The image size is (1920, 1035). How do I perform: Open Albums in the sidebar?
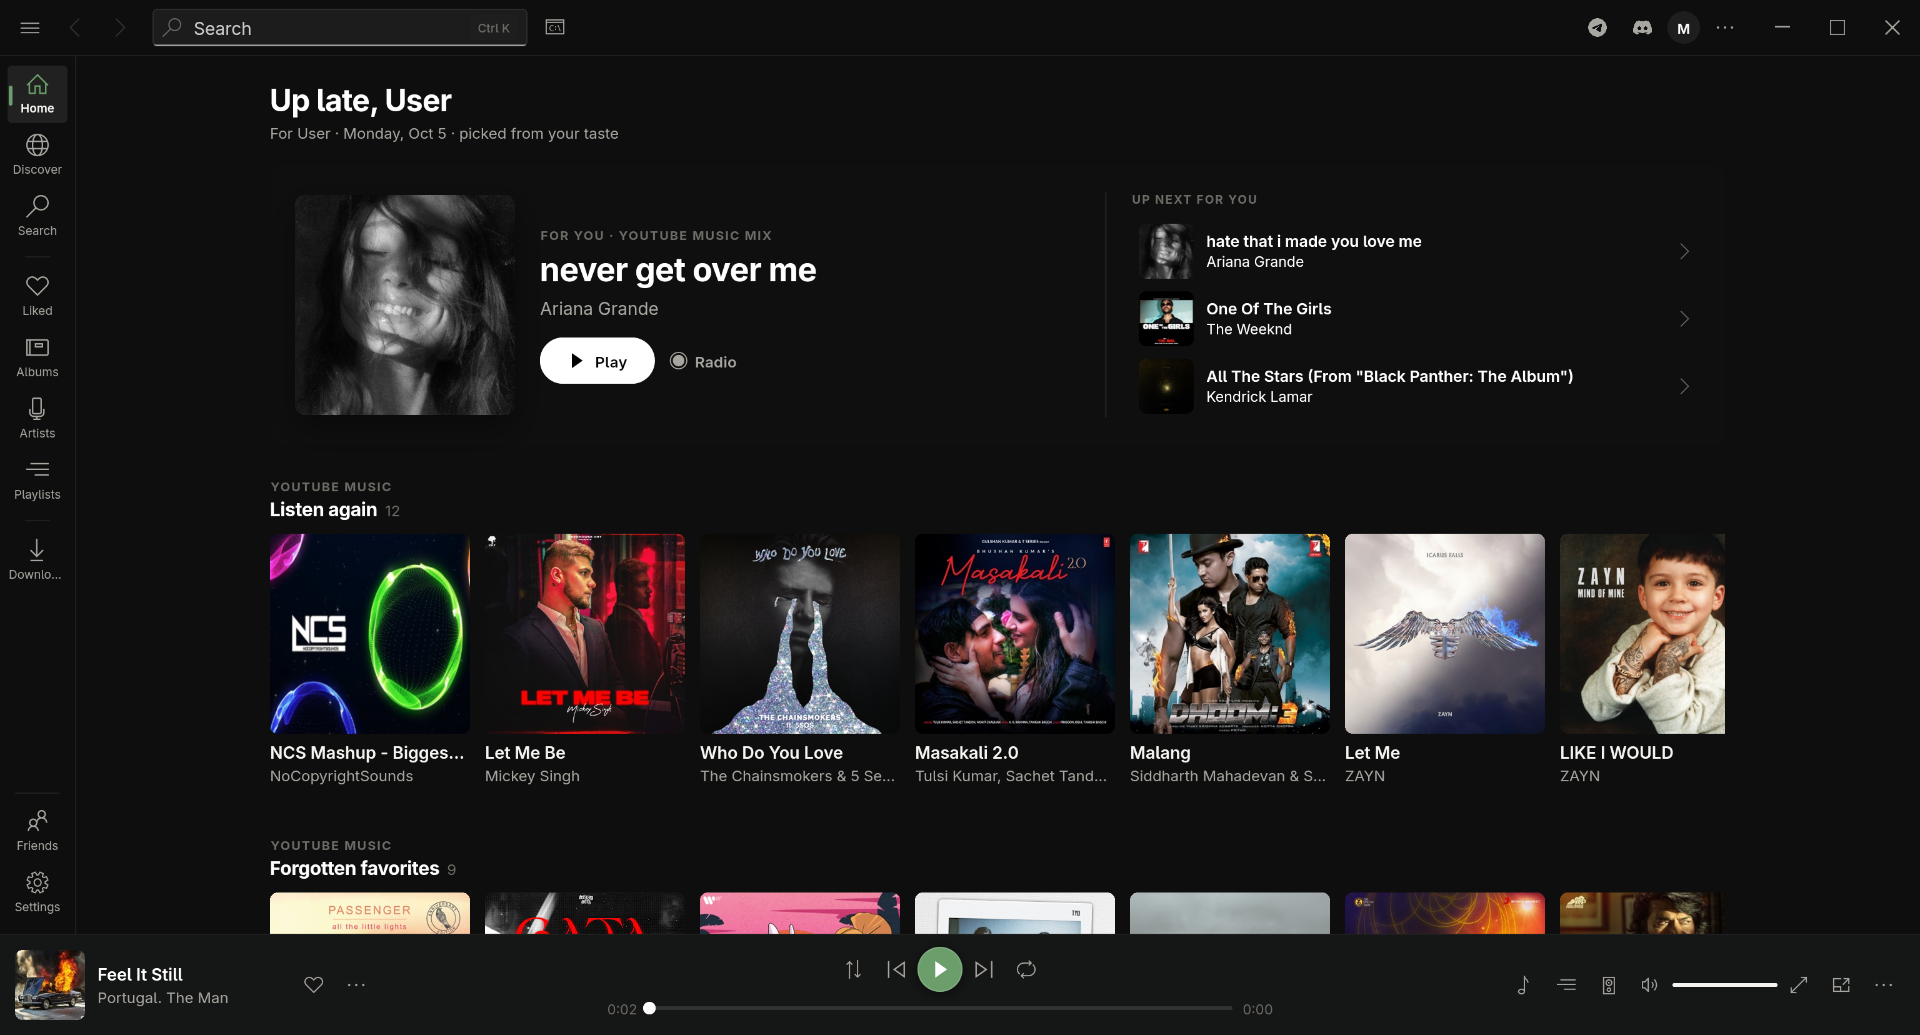37,357
